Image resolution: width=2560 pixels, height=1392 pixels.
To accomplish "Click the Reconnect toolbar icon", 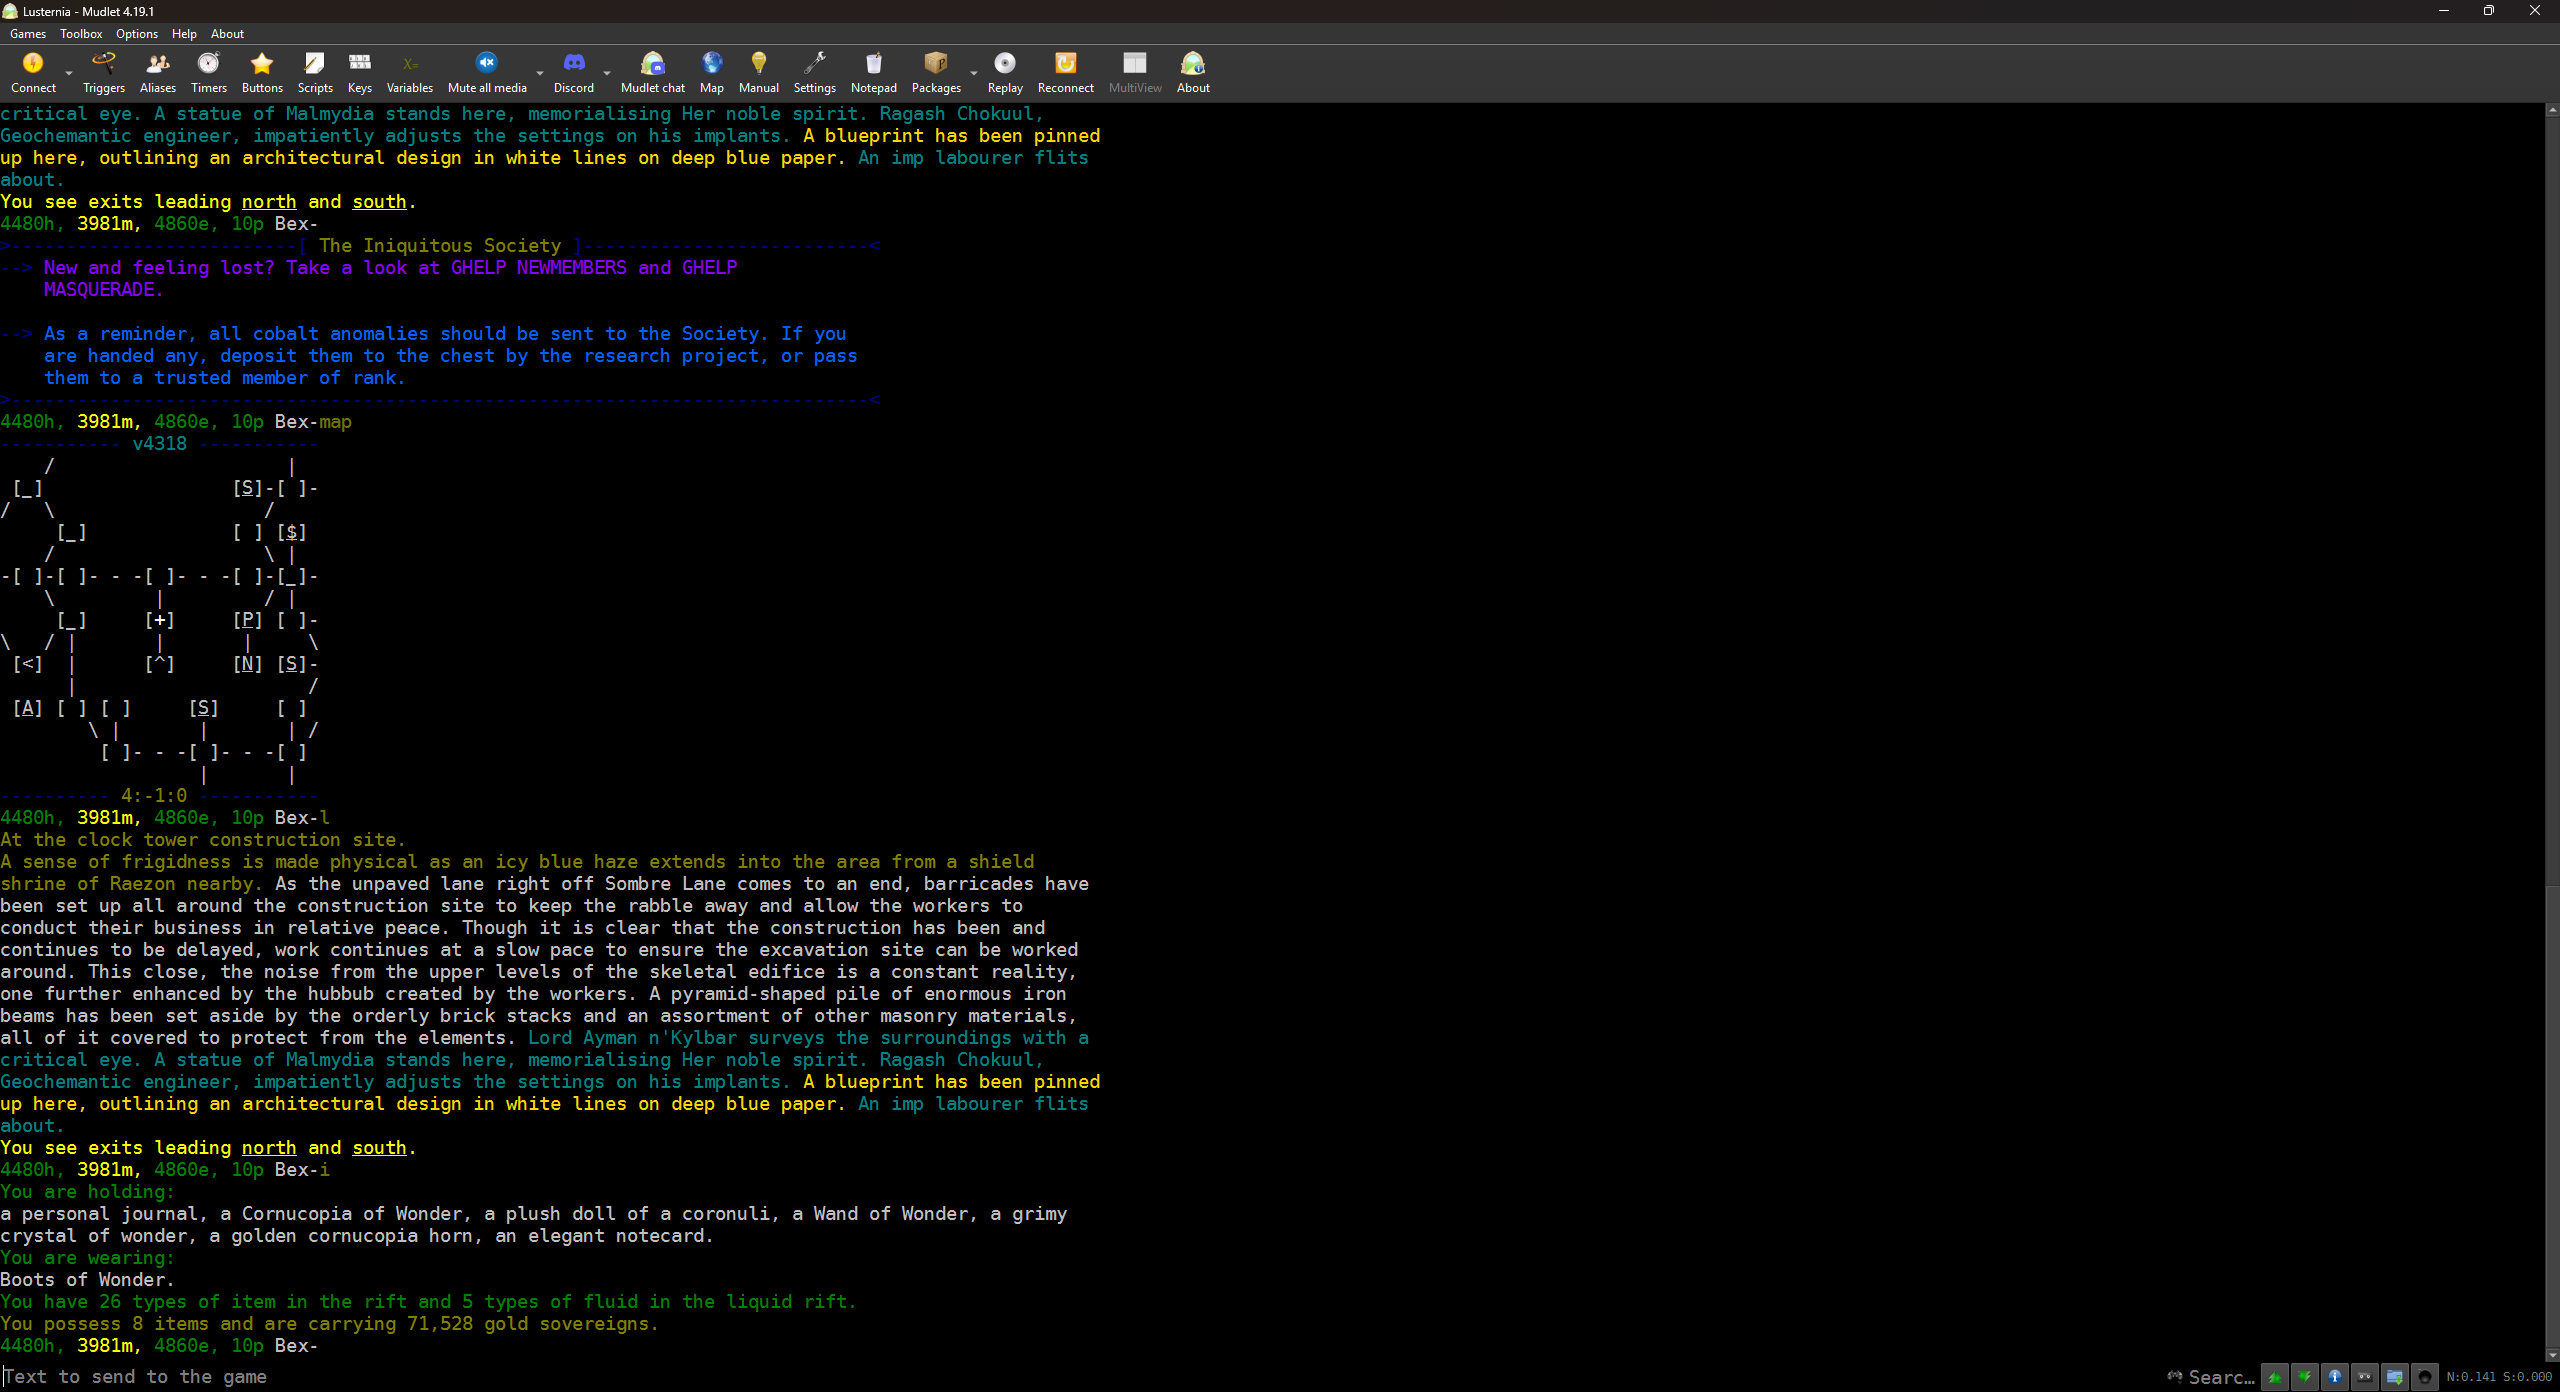I will (1065, 72).
